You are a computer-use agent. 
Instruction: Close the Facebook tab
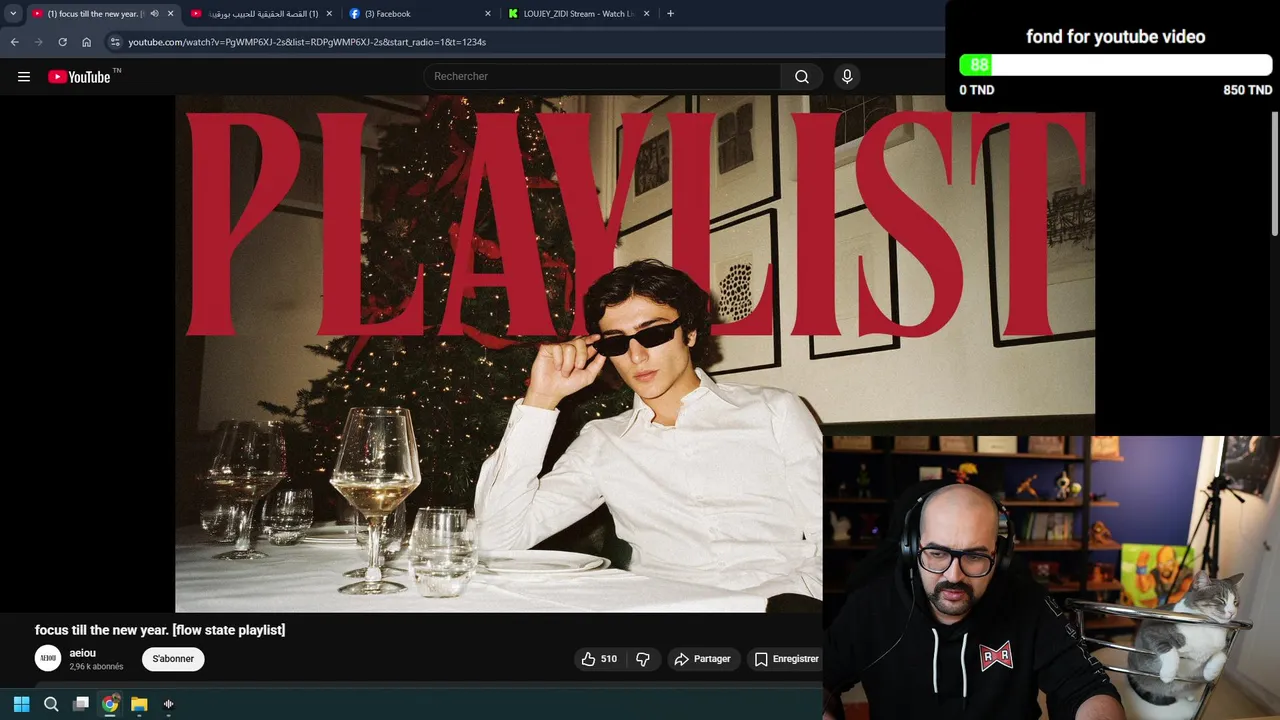488,14
